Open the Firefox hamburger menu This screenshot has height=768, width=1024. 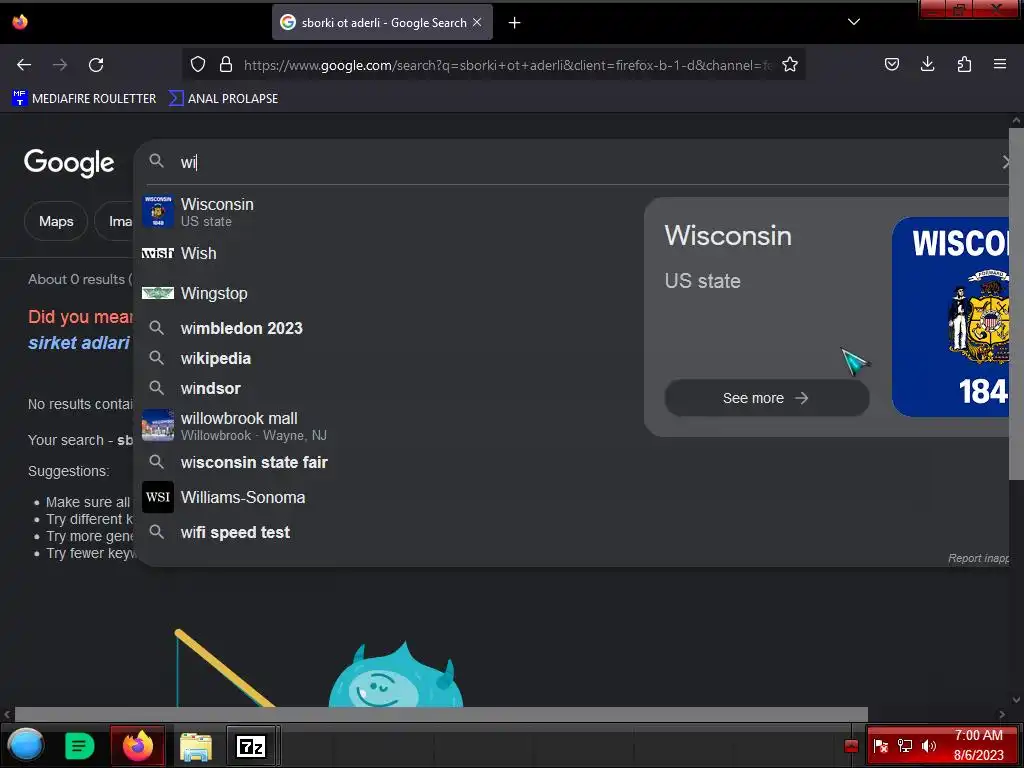[999, 64]
